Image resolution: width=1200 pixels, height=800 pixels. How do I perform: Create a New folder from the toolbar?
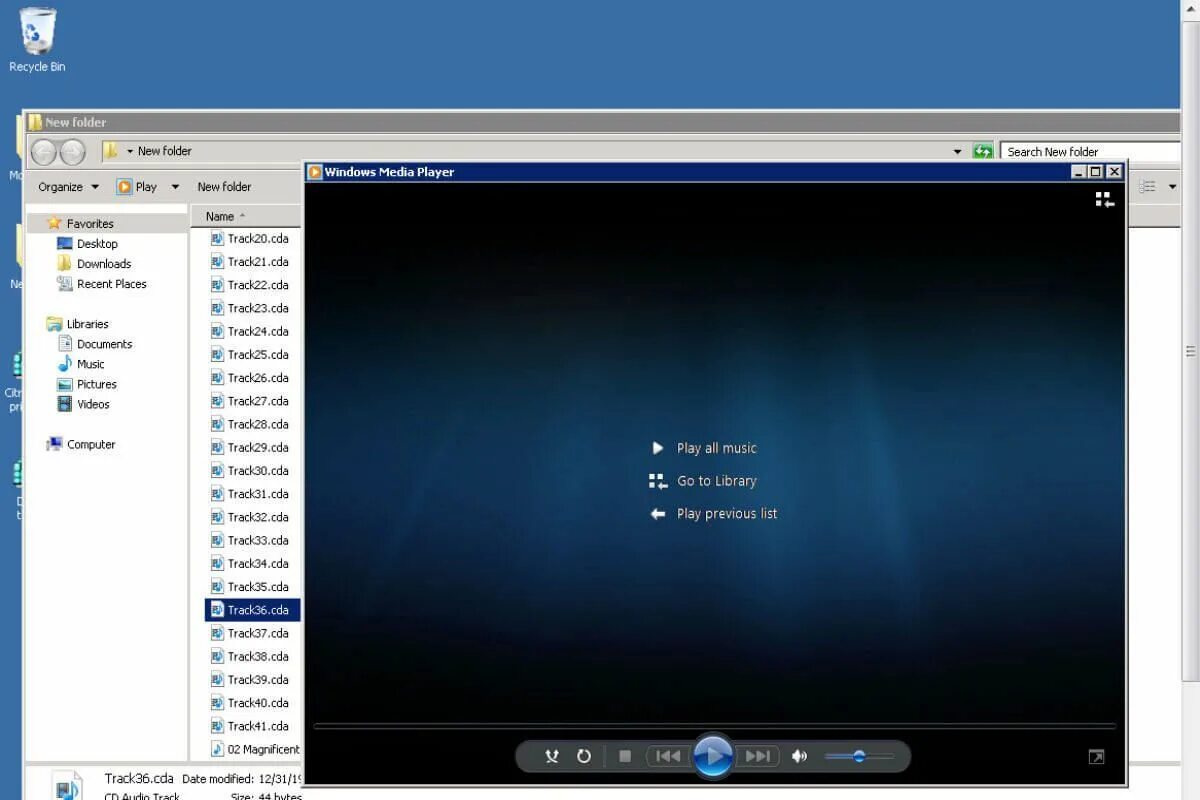[224, 187]
